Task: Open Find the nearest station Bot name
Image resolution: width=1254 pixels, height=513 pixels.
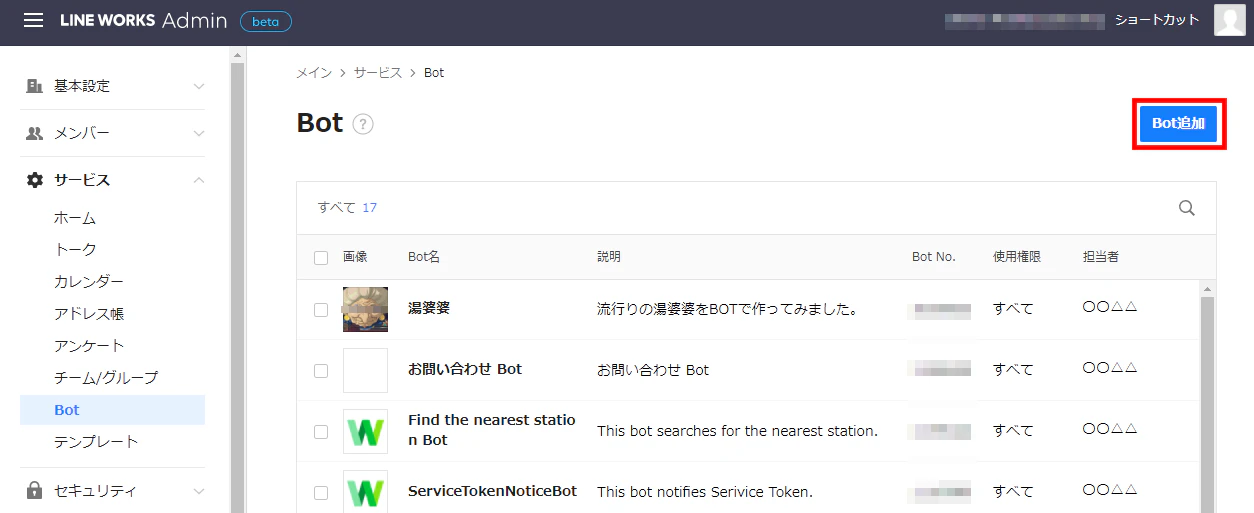Action: [x=492, y=430]
